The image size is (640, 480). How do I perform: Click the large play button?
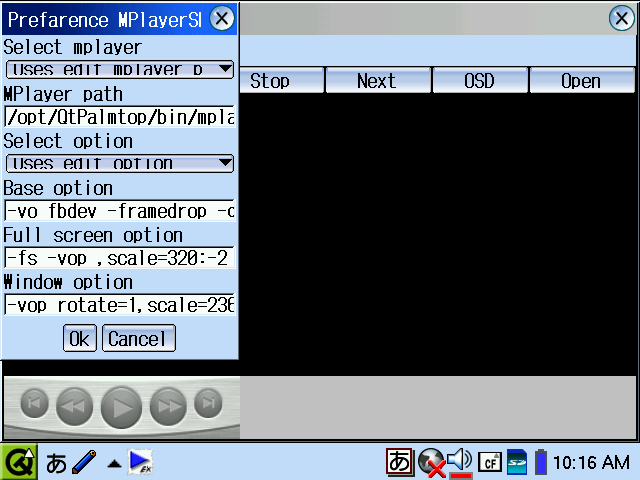(121, 408)
